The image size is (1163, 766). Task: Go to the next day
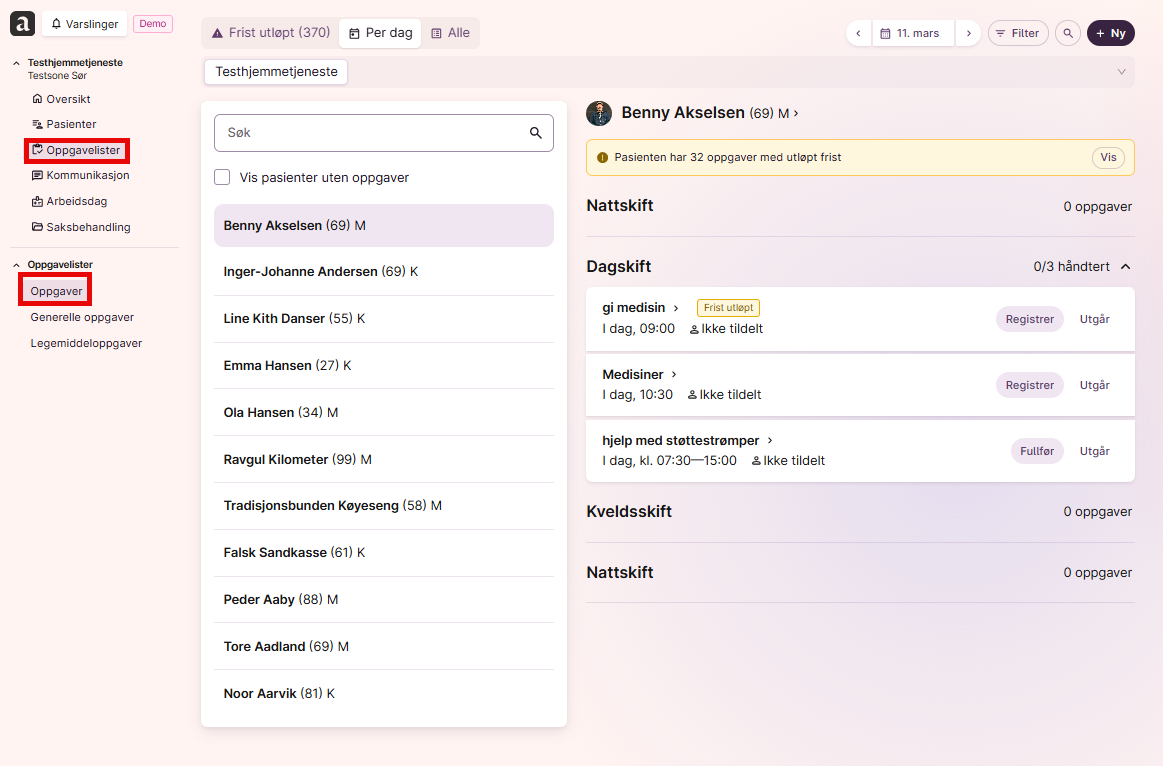click(968, 33)
